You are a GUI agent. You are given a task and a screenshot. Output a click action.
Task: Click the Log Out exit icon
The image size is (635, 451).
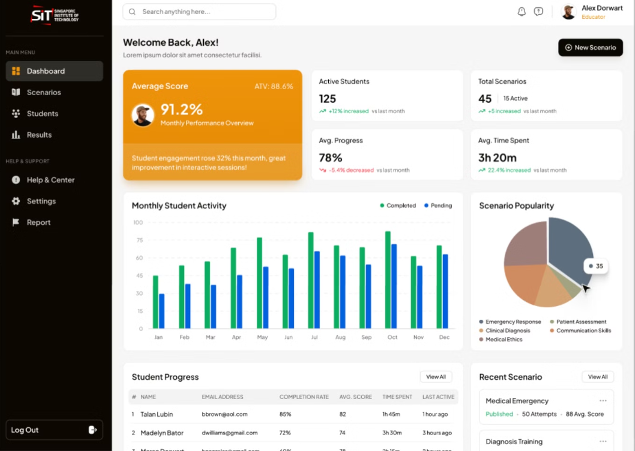point(92,430)
